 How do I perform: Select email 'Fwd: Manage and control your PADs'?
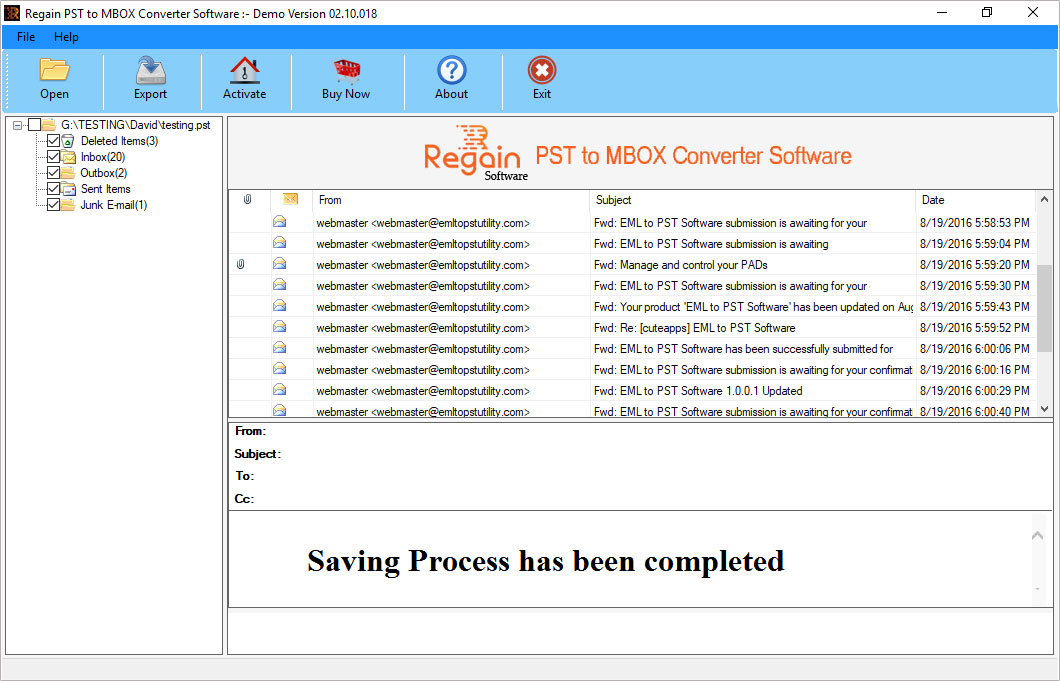[x=680, y=264]
